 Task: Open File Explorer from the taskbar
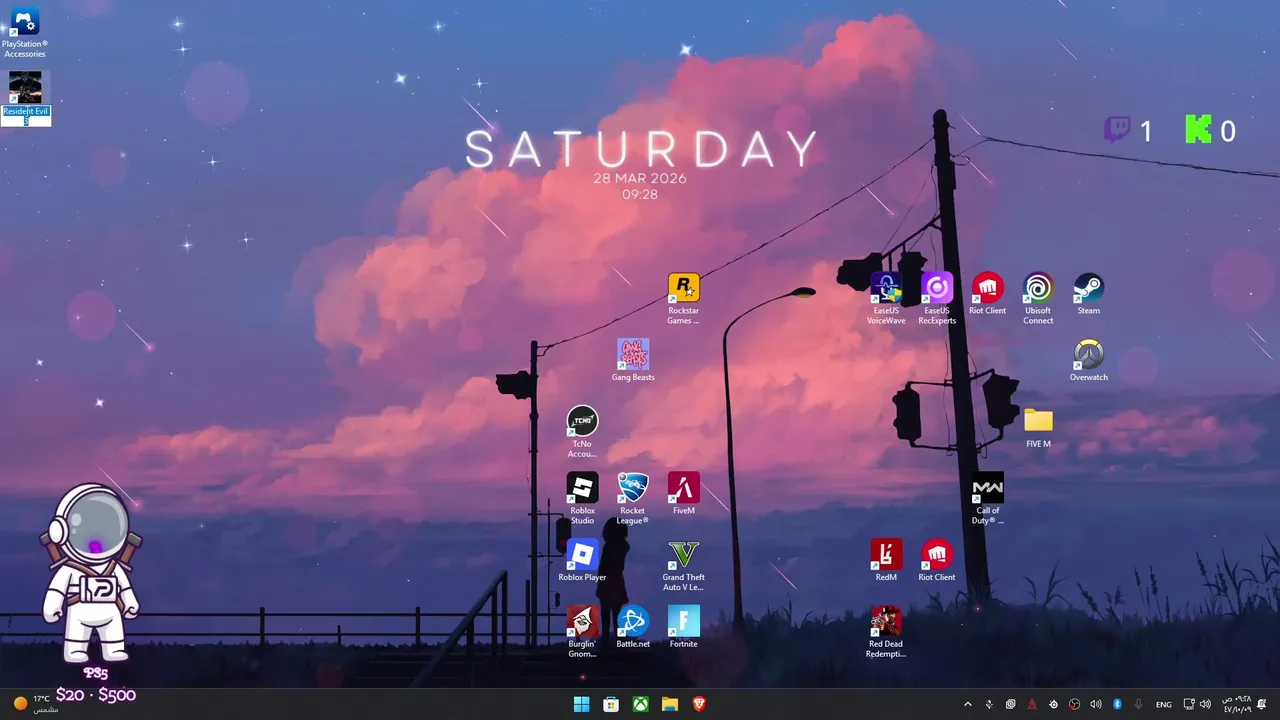click(x=670, y=704)
